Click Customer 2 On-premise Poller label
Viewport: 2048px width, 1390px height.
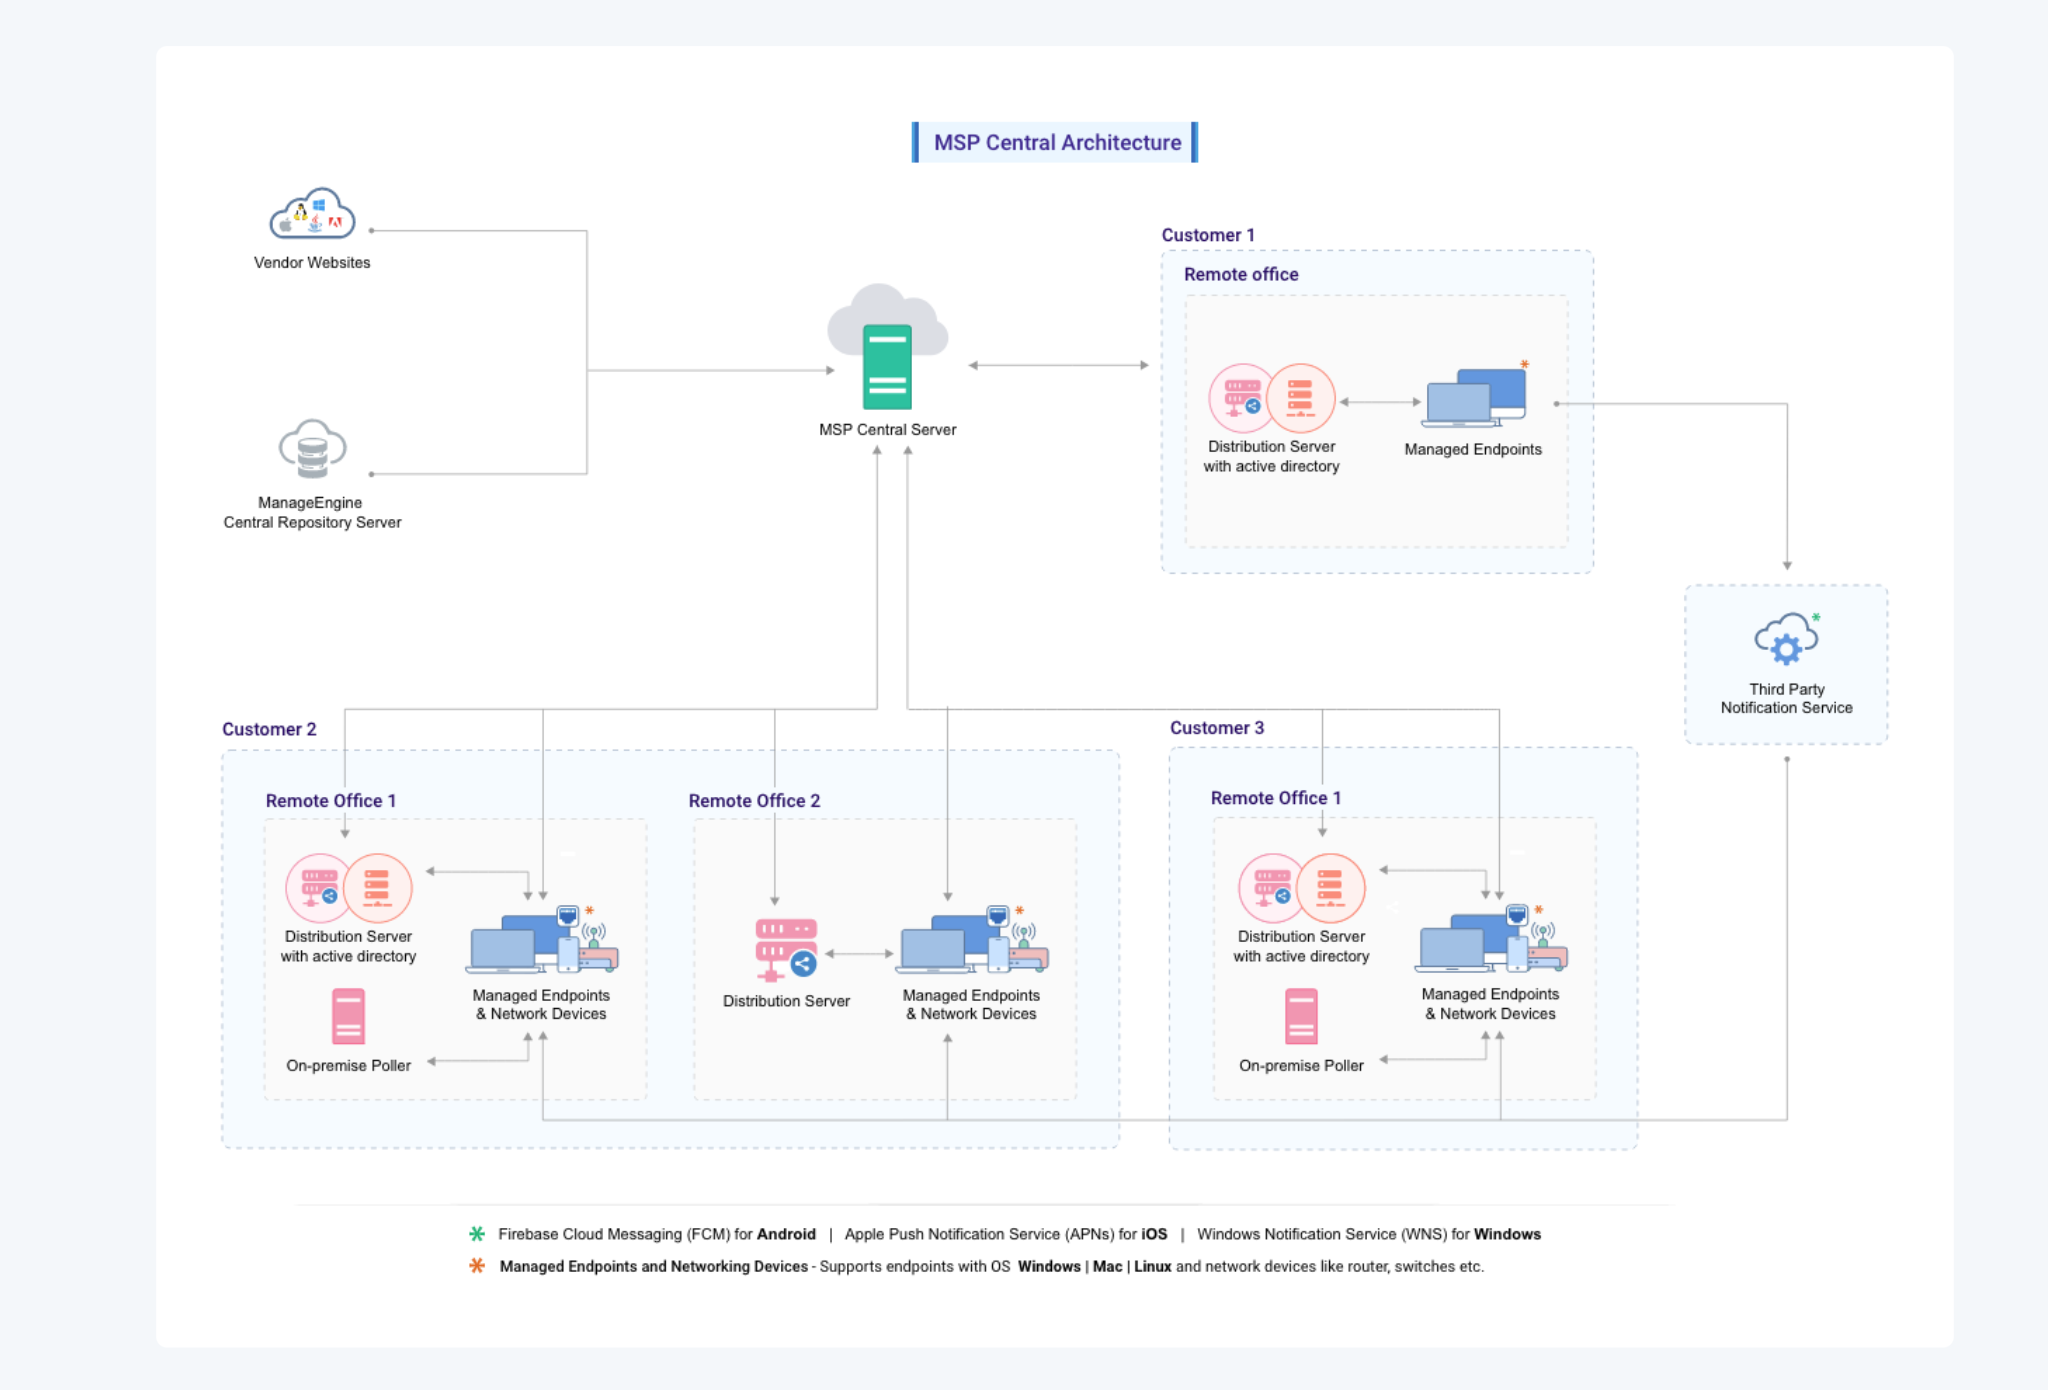[x=348, y=1066]
